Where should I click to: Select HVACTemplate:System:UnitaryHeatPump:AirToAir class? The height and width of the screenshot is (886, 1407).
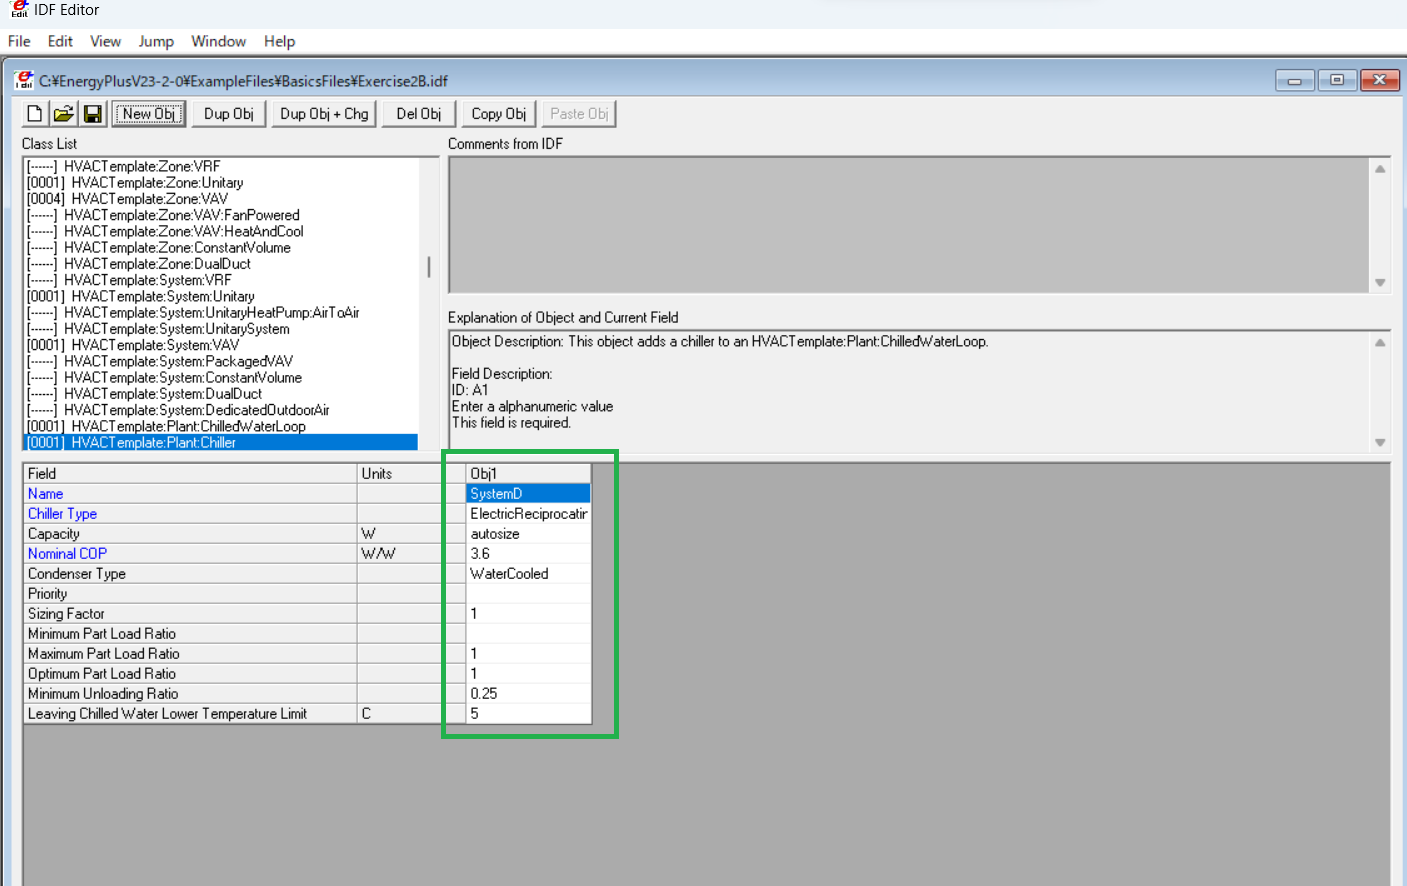coord(220,312)
